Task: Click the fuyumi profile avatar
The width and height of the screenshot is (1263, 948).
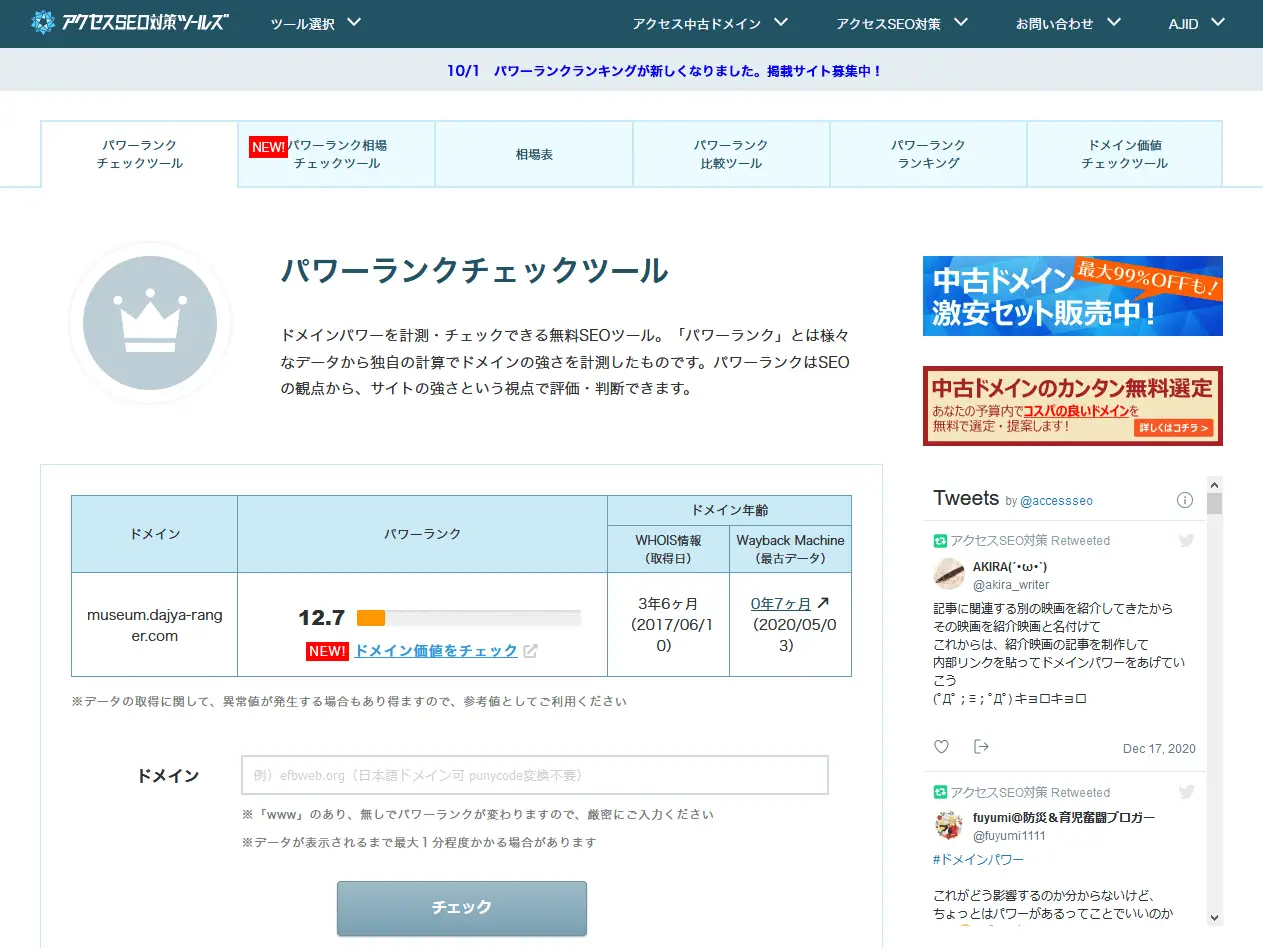Action: [x=949, y=825]
